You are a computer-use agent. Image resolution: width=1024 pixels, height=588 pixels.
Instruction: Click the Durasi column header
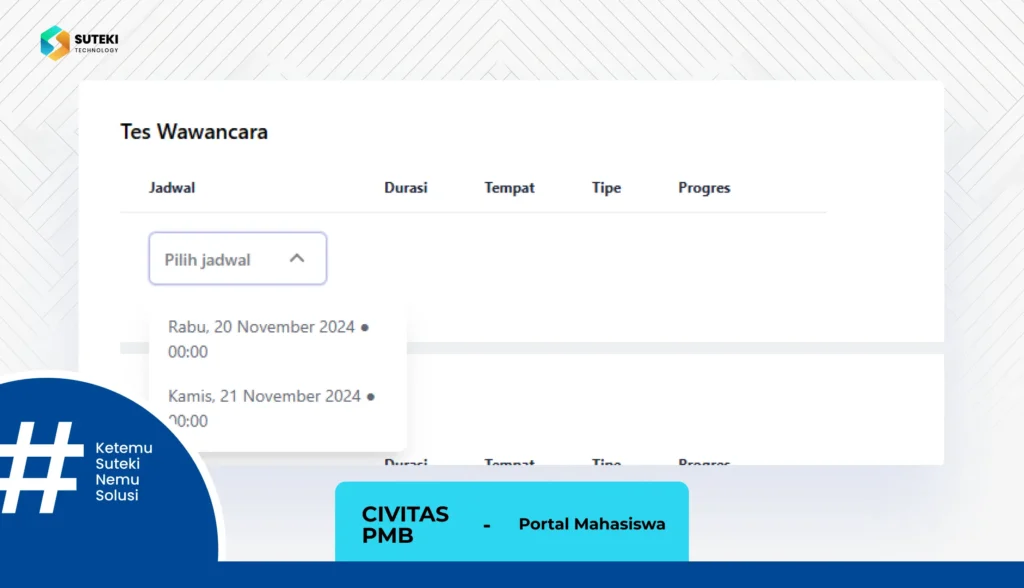tap(406, 188)
